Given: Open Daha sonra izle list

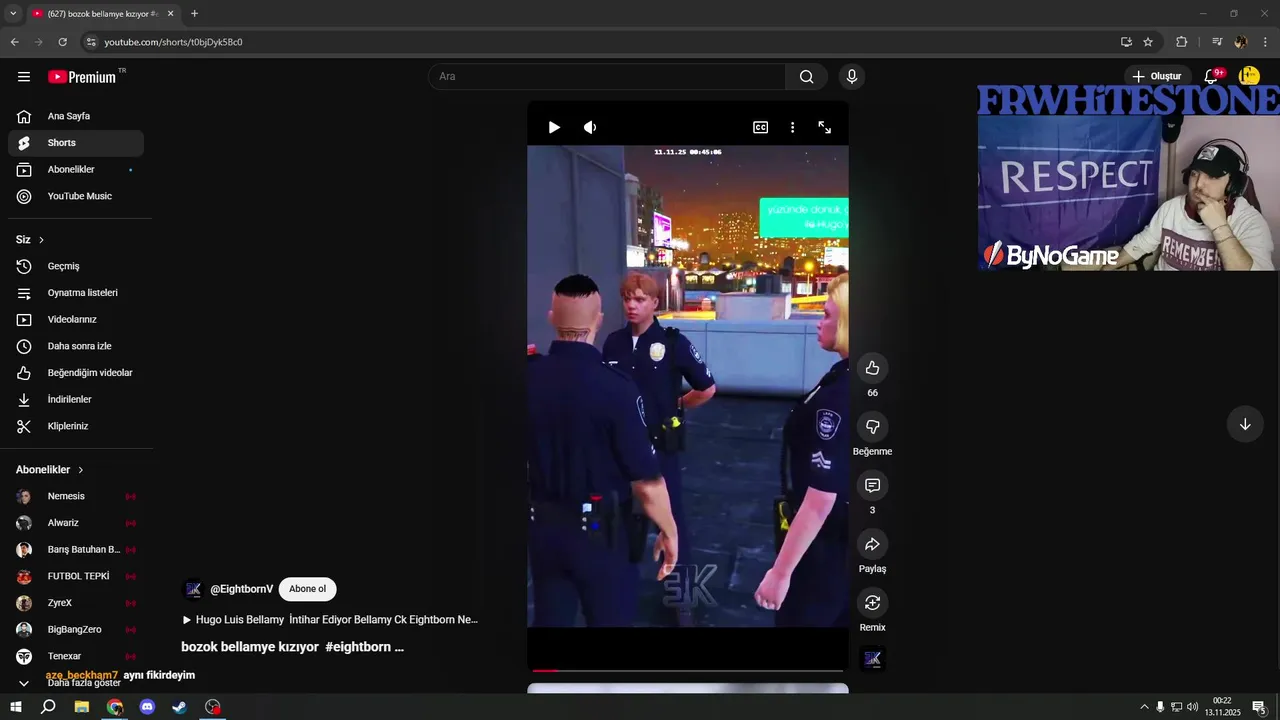Looking at the screenshot, I should [x=76, y=346].
